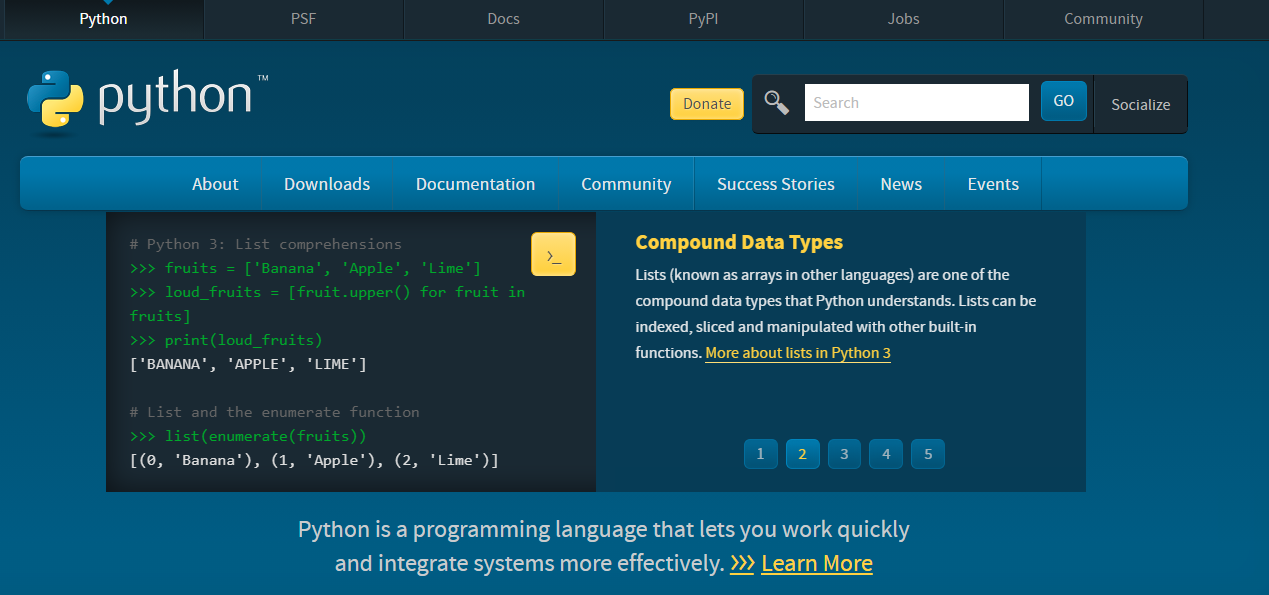Select Success Stories in navigation bar
Image resolution: width=1269 pixels, height=595 pixels.
[775, 184]
